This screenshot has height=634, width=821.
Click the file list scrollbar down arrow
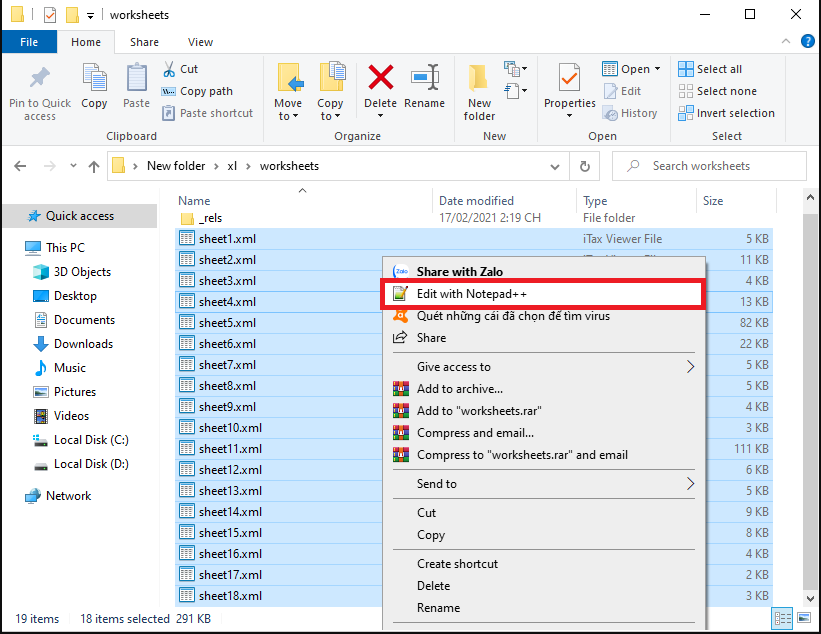pos(811,598)
